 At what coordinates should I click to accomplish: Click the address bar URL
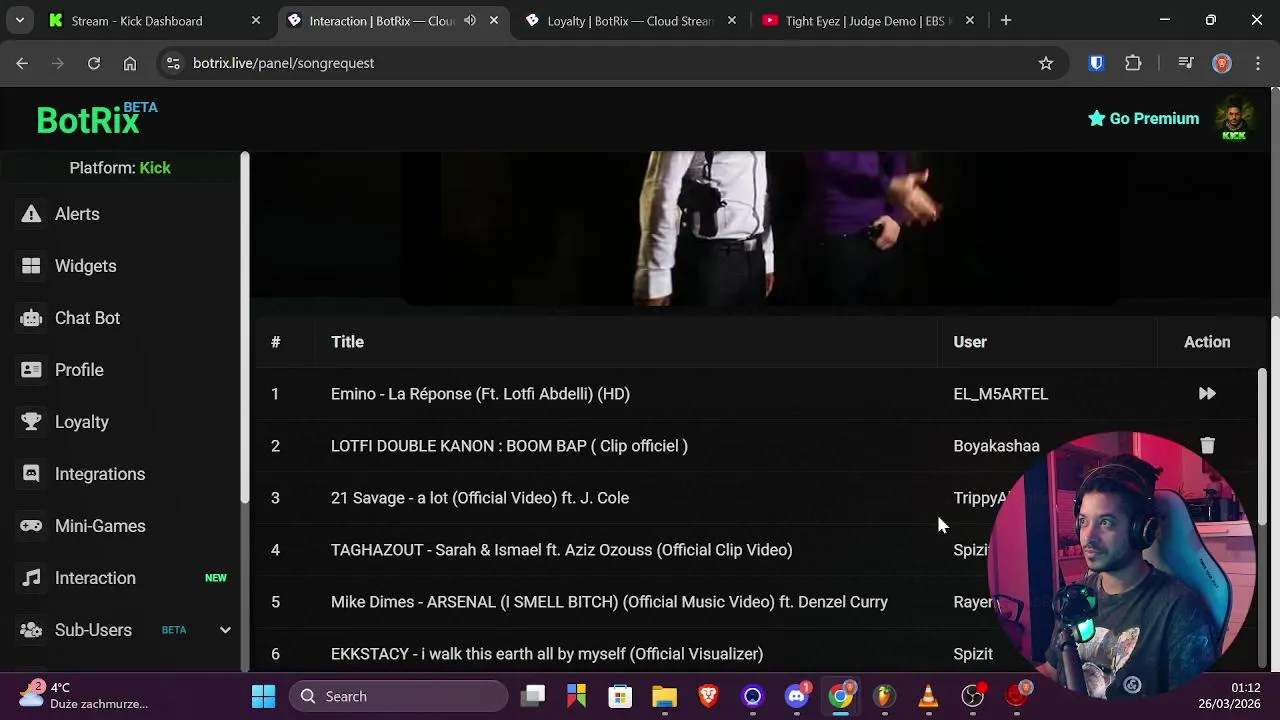tap(283, 63)
